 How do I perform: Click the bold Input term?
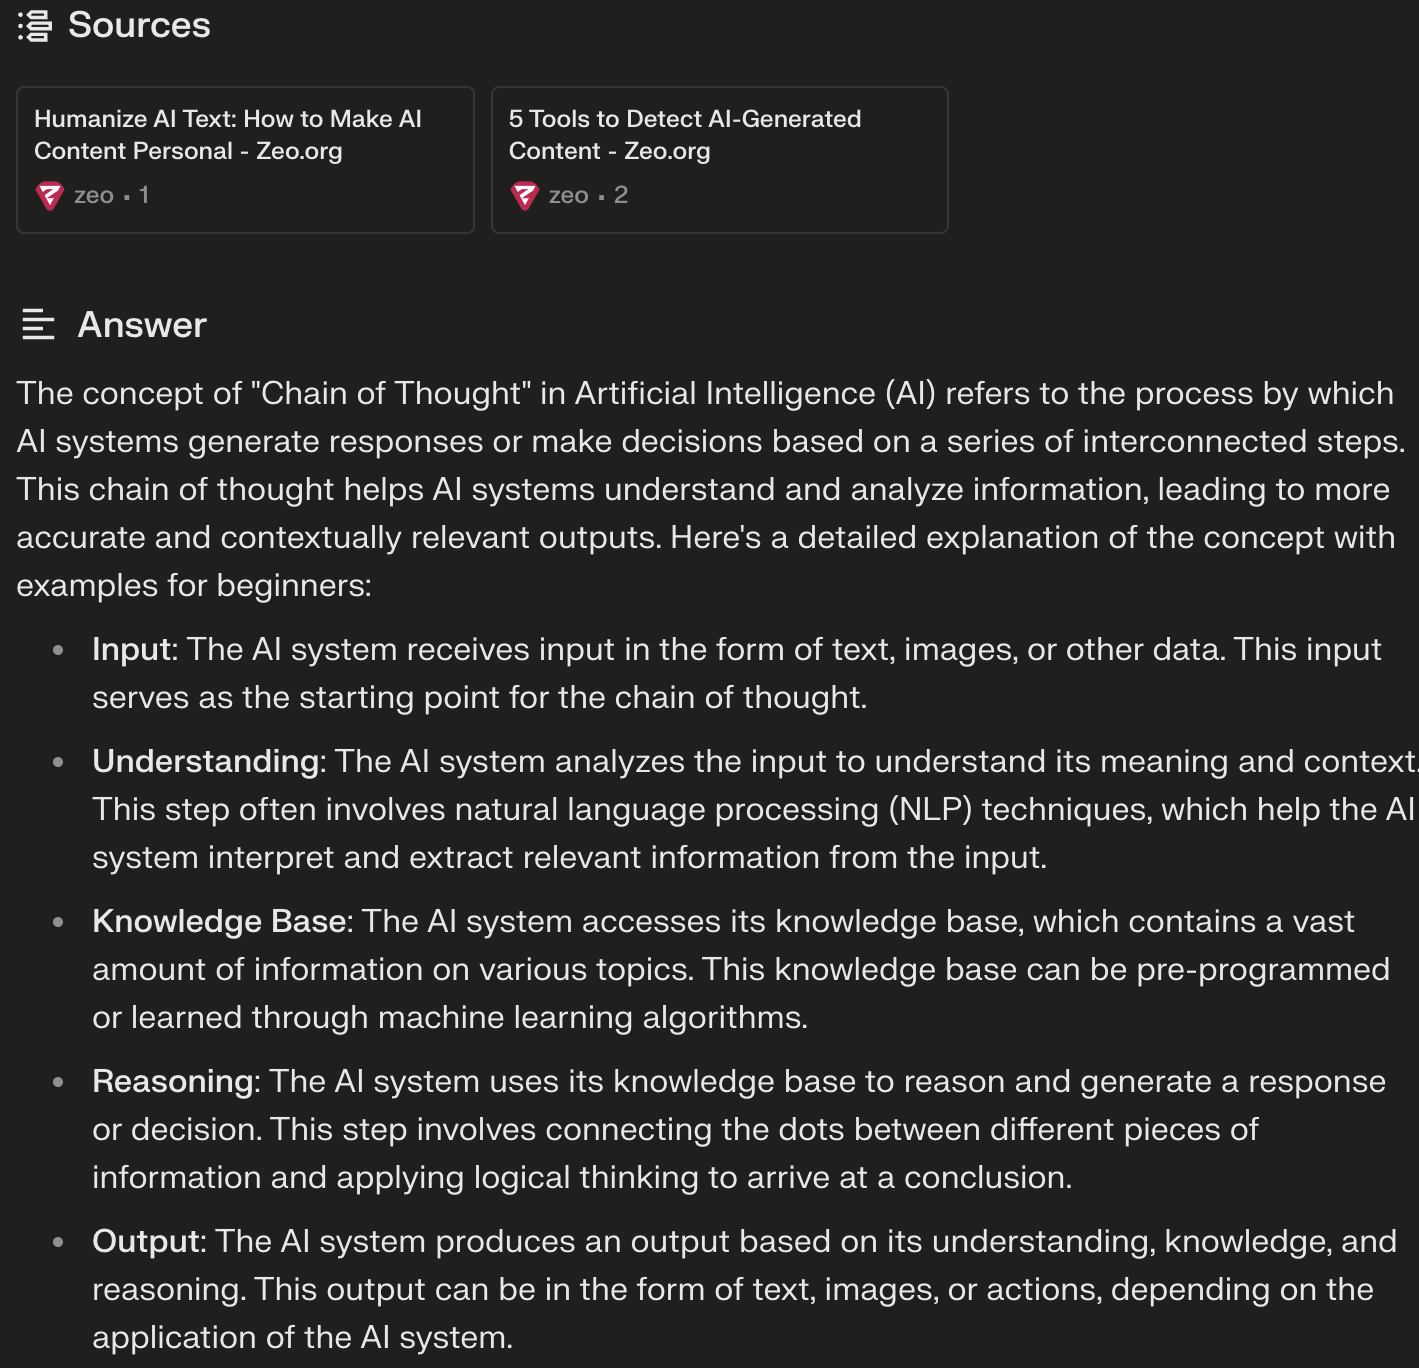131,649
